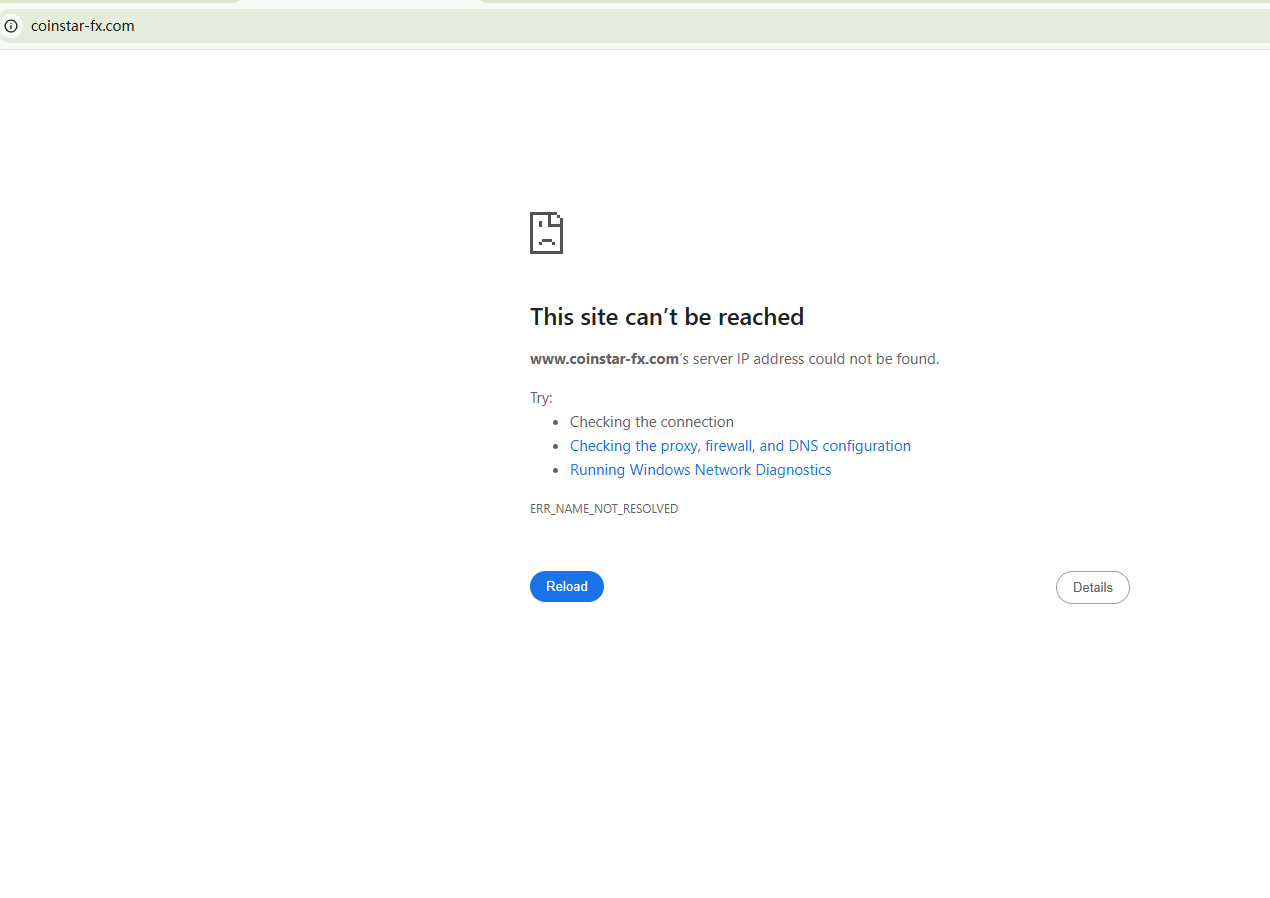
Task: Click the coinstar-fx.com URL in address bar
Action: coord(82,26)
